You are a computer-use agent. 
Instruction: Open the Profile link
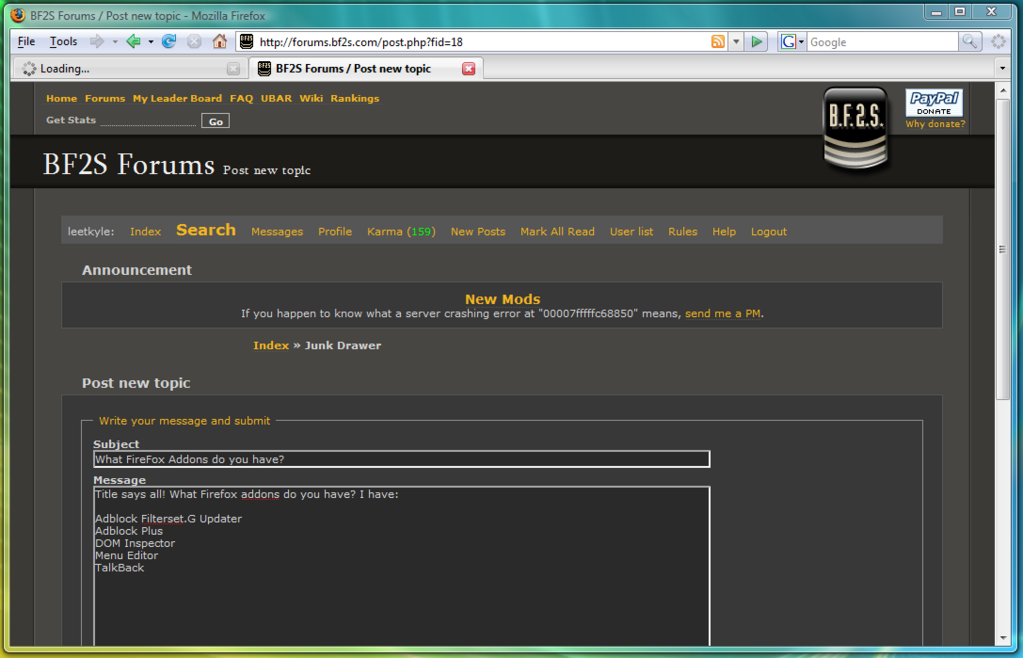click(335, 232)
